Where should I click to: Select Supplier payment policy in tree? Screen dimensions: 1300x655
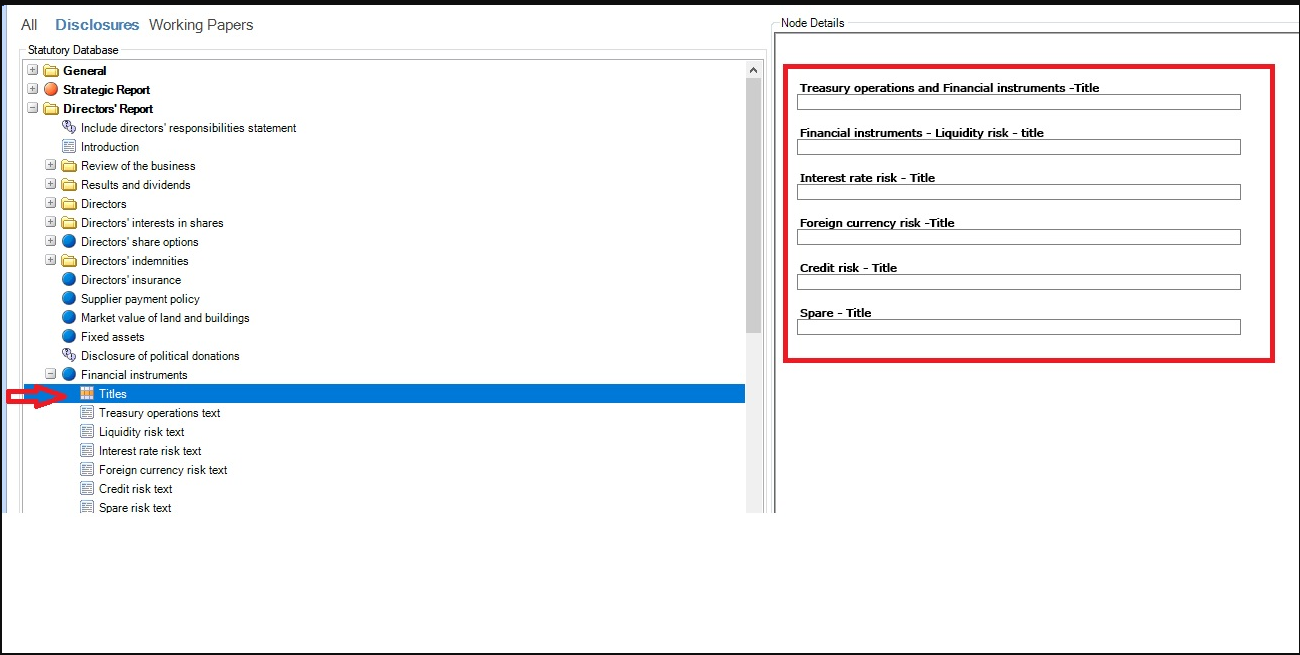click(x=140, y=299)
